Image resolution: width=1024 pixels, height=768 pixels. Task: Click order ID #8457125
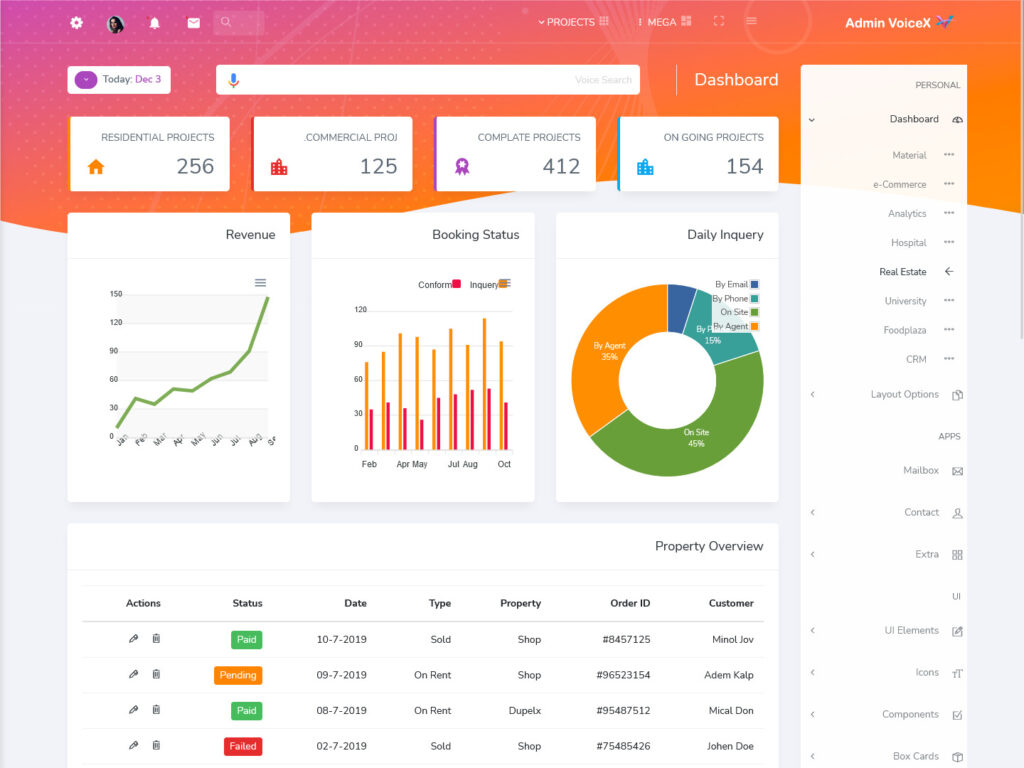(x=626, y=639)
